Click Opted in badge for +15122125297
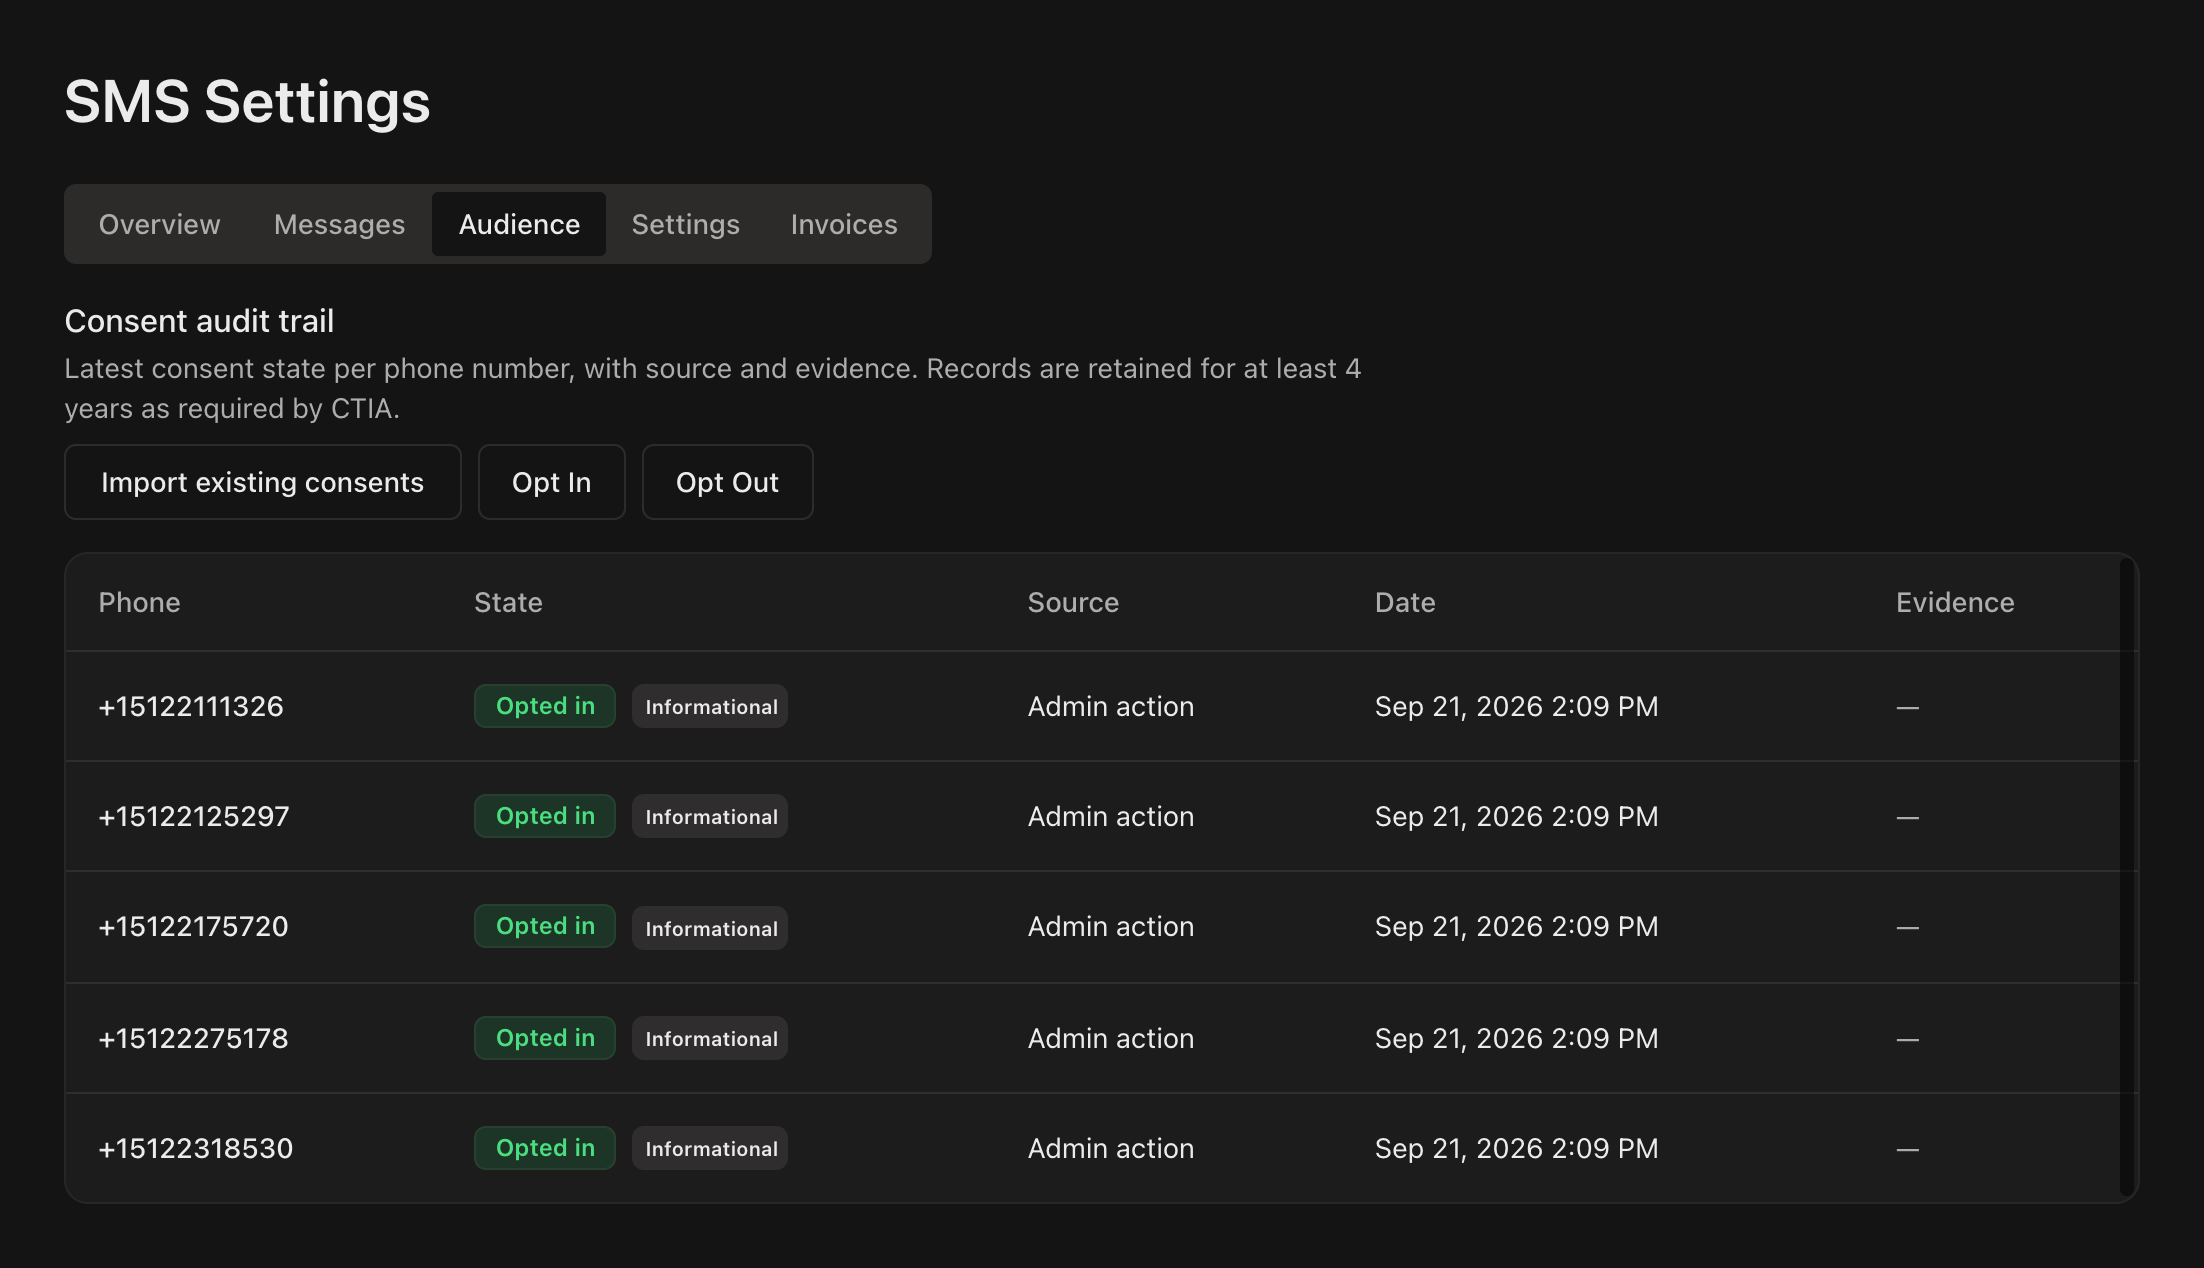This screenshot has width=2204, height=1268. [x=545, y=816]
